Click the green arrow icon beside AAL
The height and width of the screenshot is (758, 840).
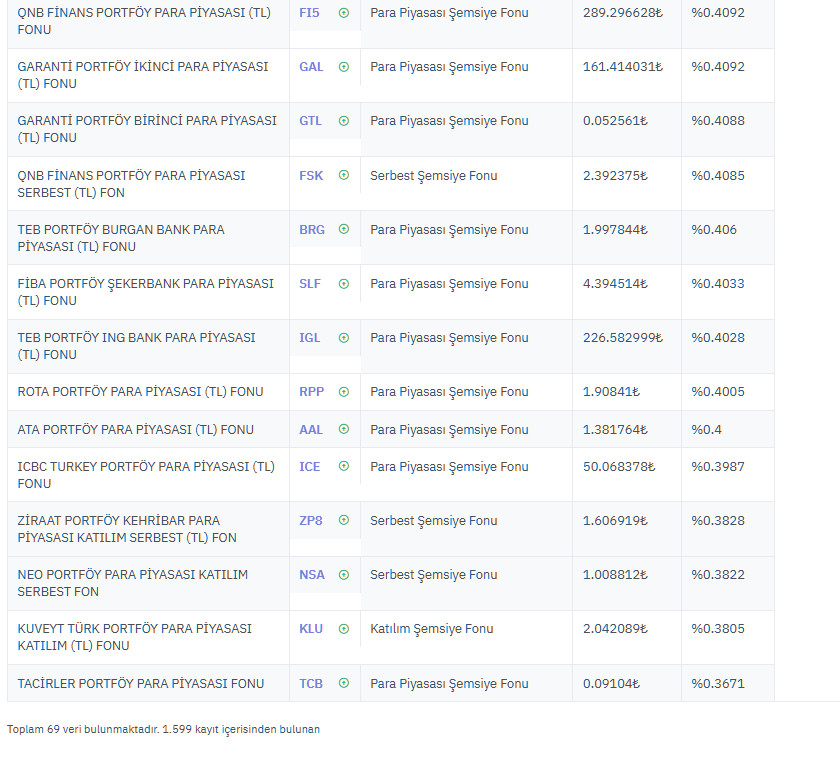(x=344, y=429)
